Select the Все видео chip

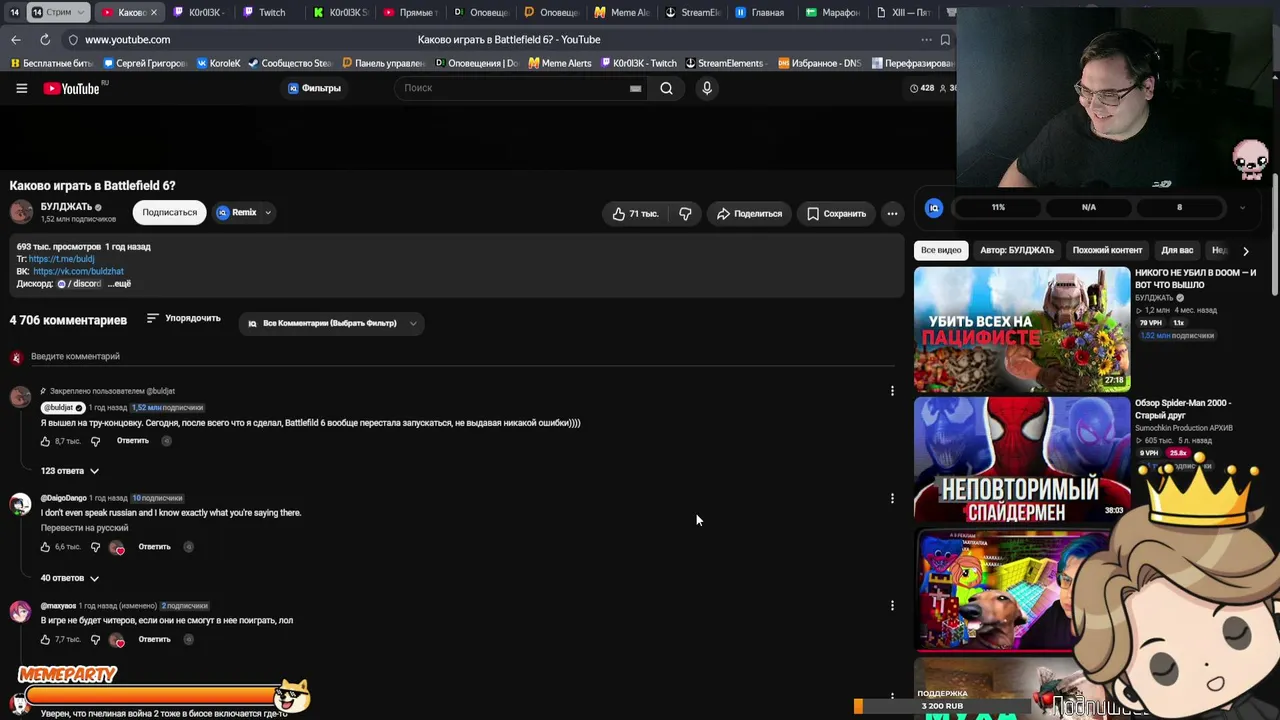point(941,250)
